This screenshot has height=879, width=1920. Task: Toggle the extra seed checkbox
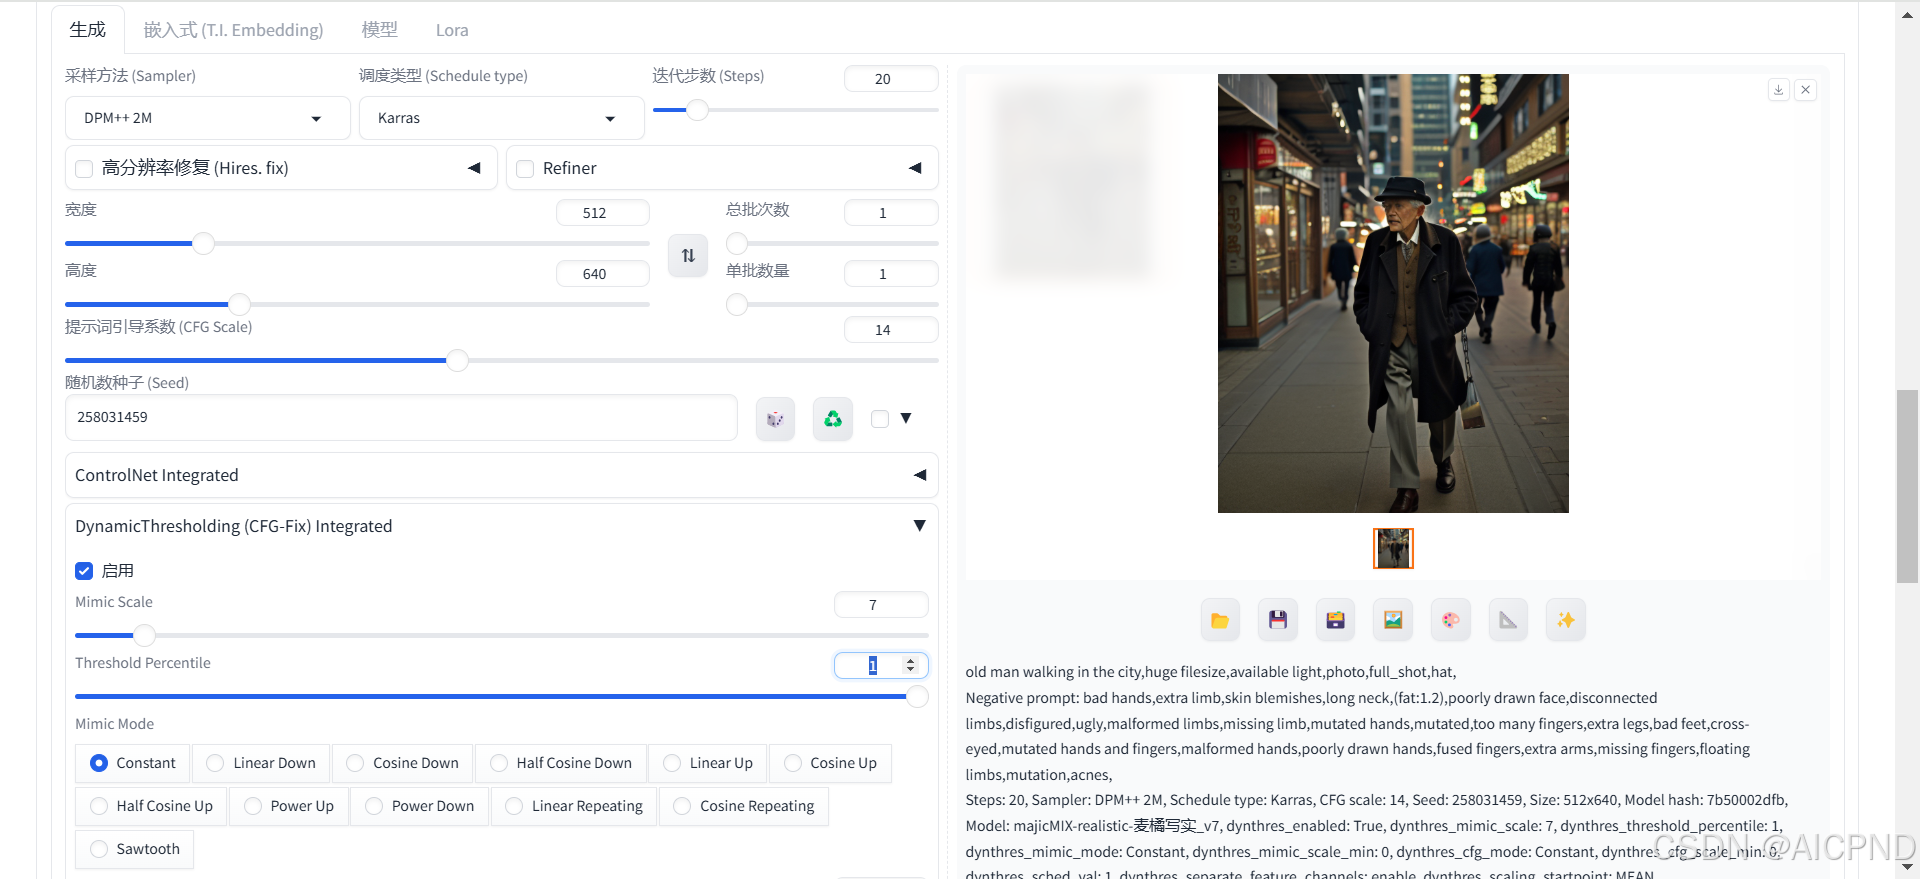[880, 419]
